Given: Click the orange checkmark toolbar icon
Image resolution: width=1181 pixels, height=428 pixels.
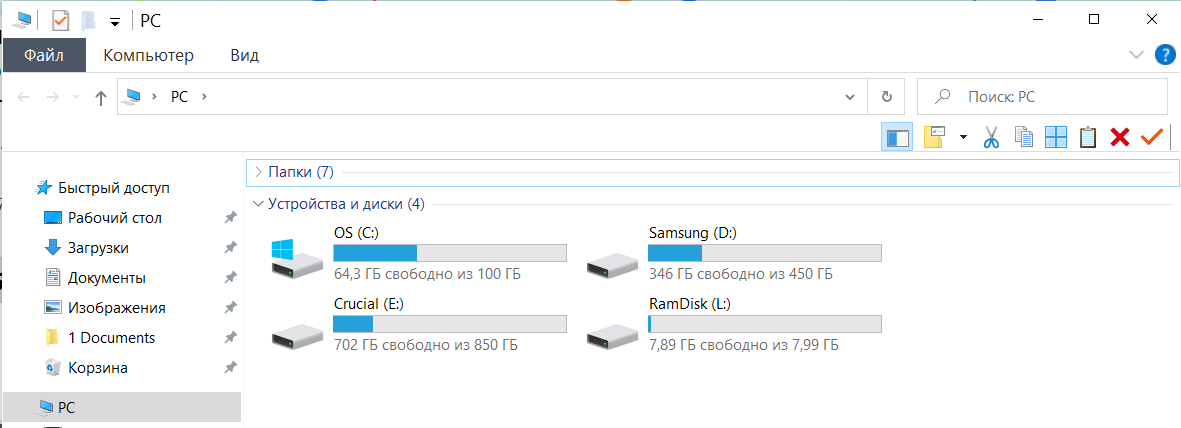Looking at the screenshot, I should point(1152,137).
